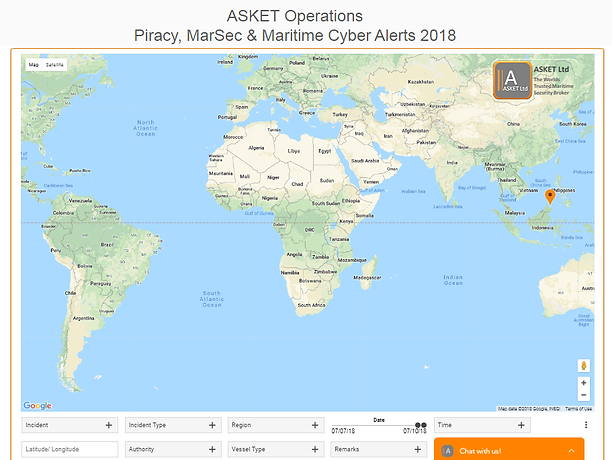Click the Argentina label on map

tap(84, 318)
